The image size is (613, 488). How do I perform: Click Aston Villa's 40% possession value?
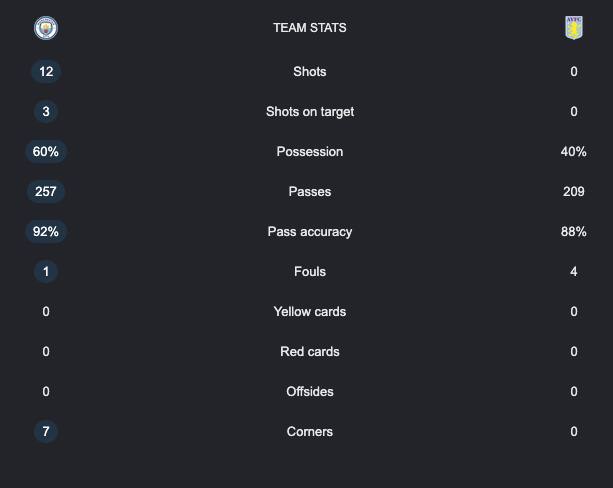[574, 152]
